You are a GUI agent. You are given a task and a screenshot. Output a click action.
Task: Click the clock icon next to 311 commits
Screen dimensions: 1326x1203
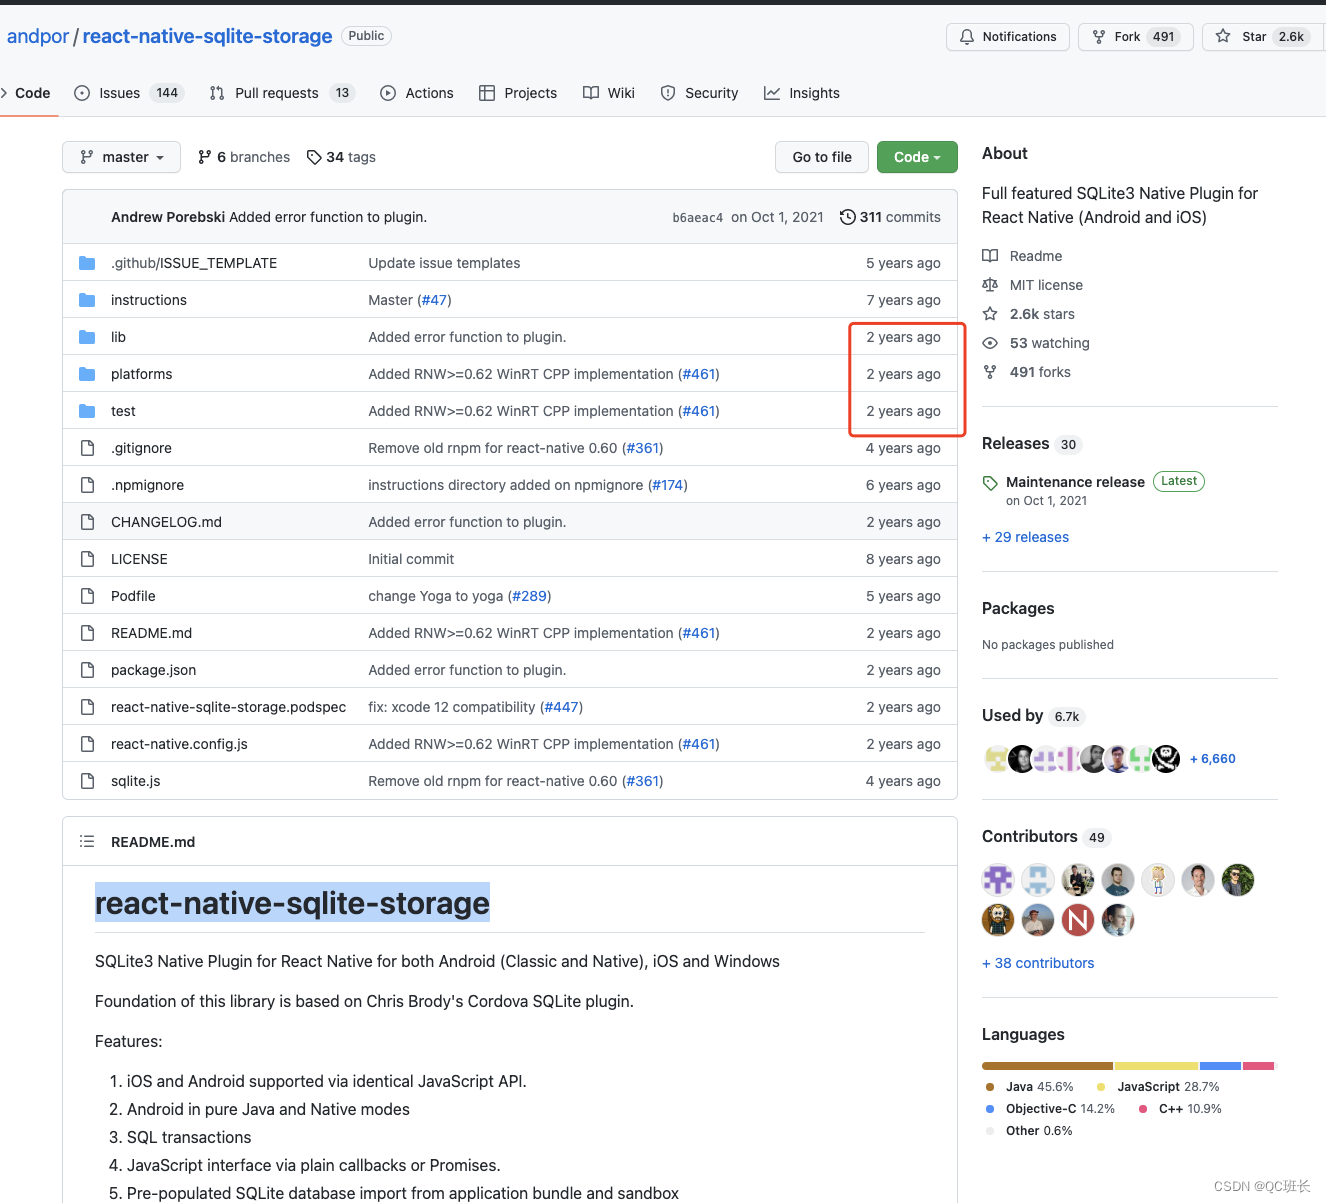click(848, 216)
